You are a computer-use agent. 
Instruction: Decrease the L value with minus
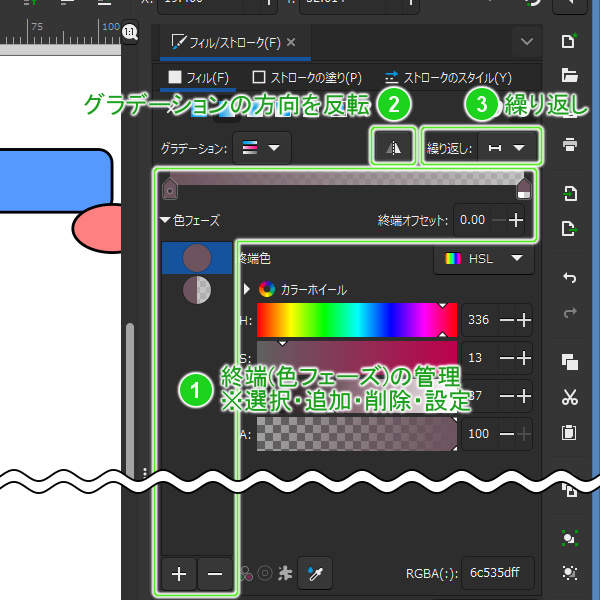coord(507,396)
